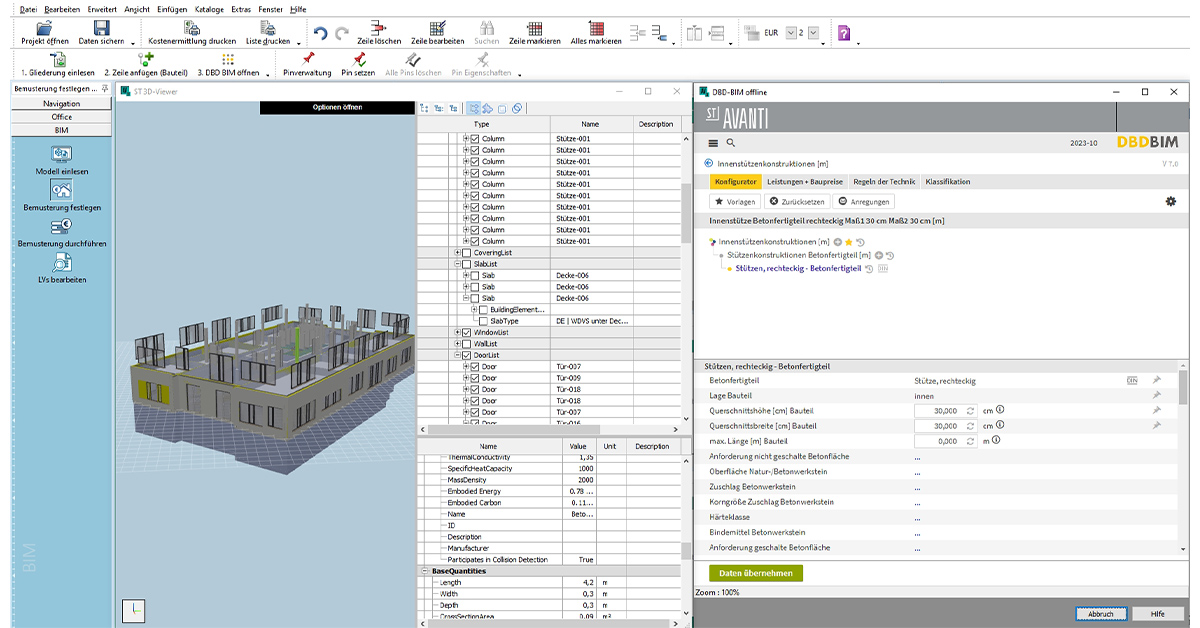Click the Pin setzen icon
This screenshot has width=1200, height=628.
(x=358, y=59)
